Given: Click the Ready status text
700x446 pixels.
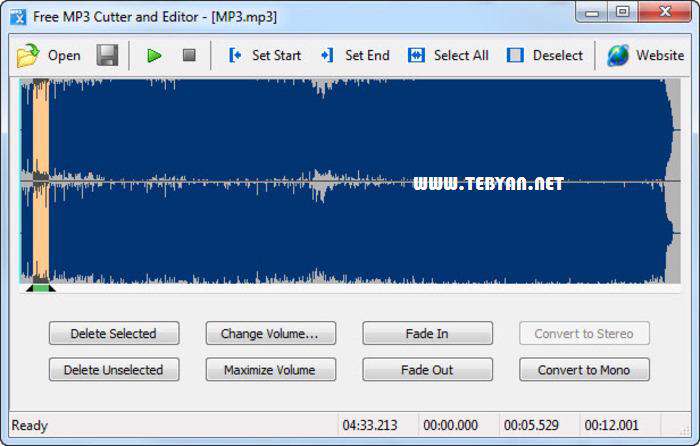Looking at the screenshot, I should (x=29, y=425).
